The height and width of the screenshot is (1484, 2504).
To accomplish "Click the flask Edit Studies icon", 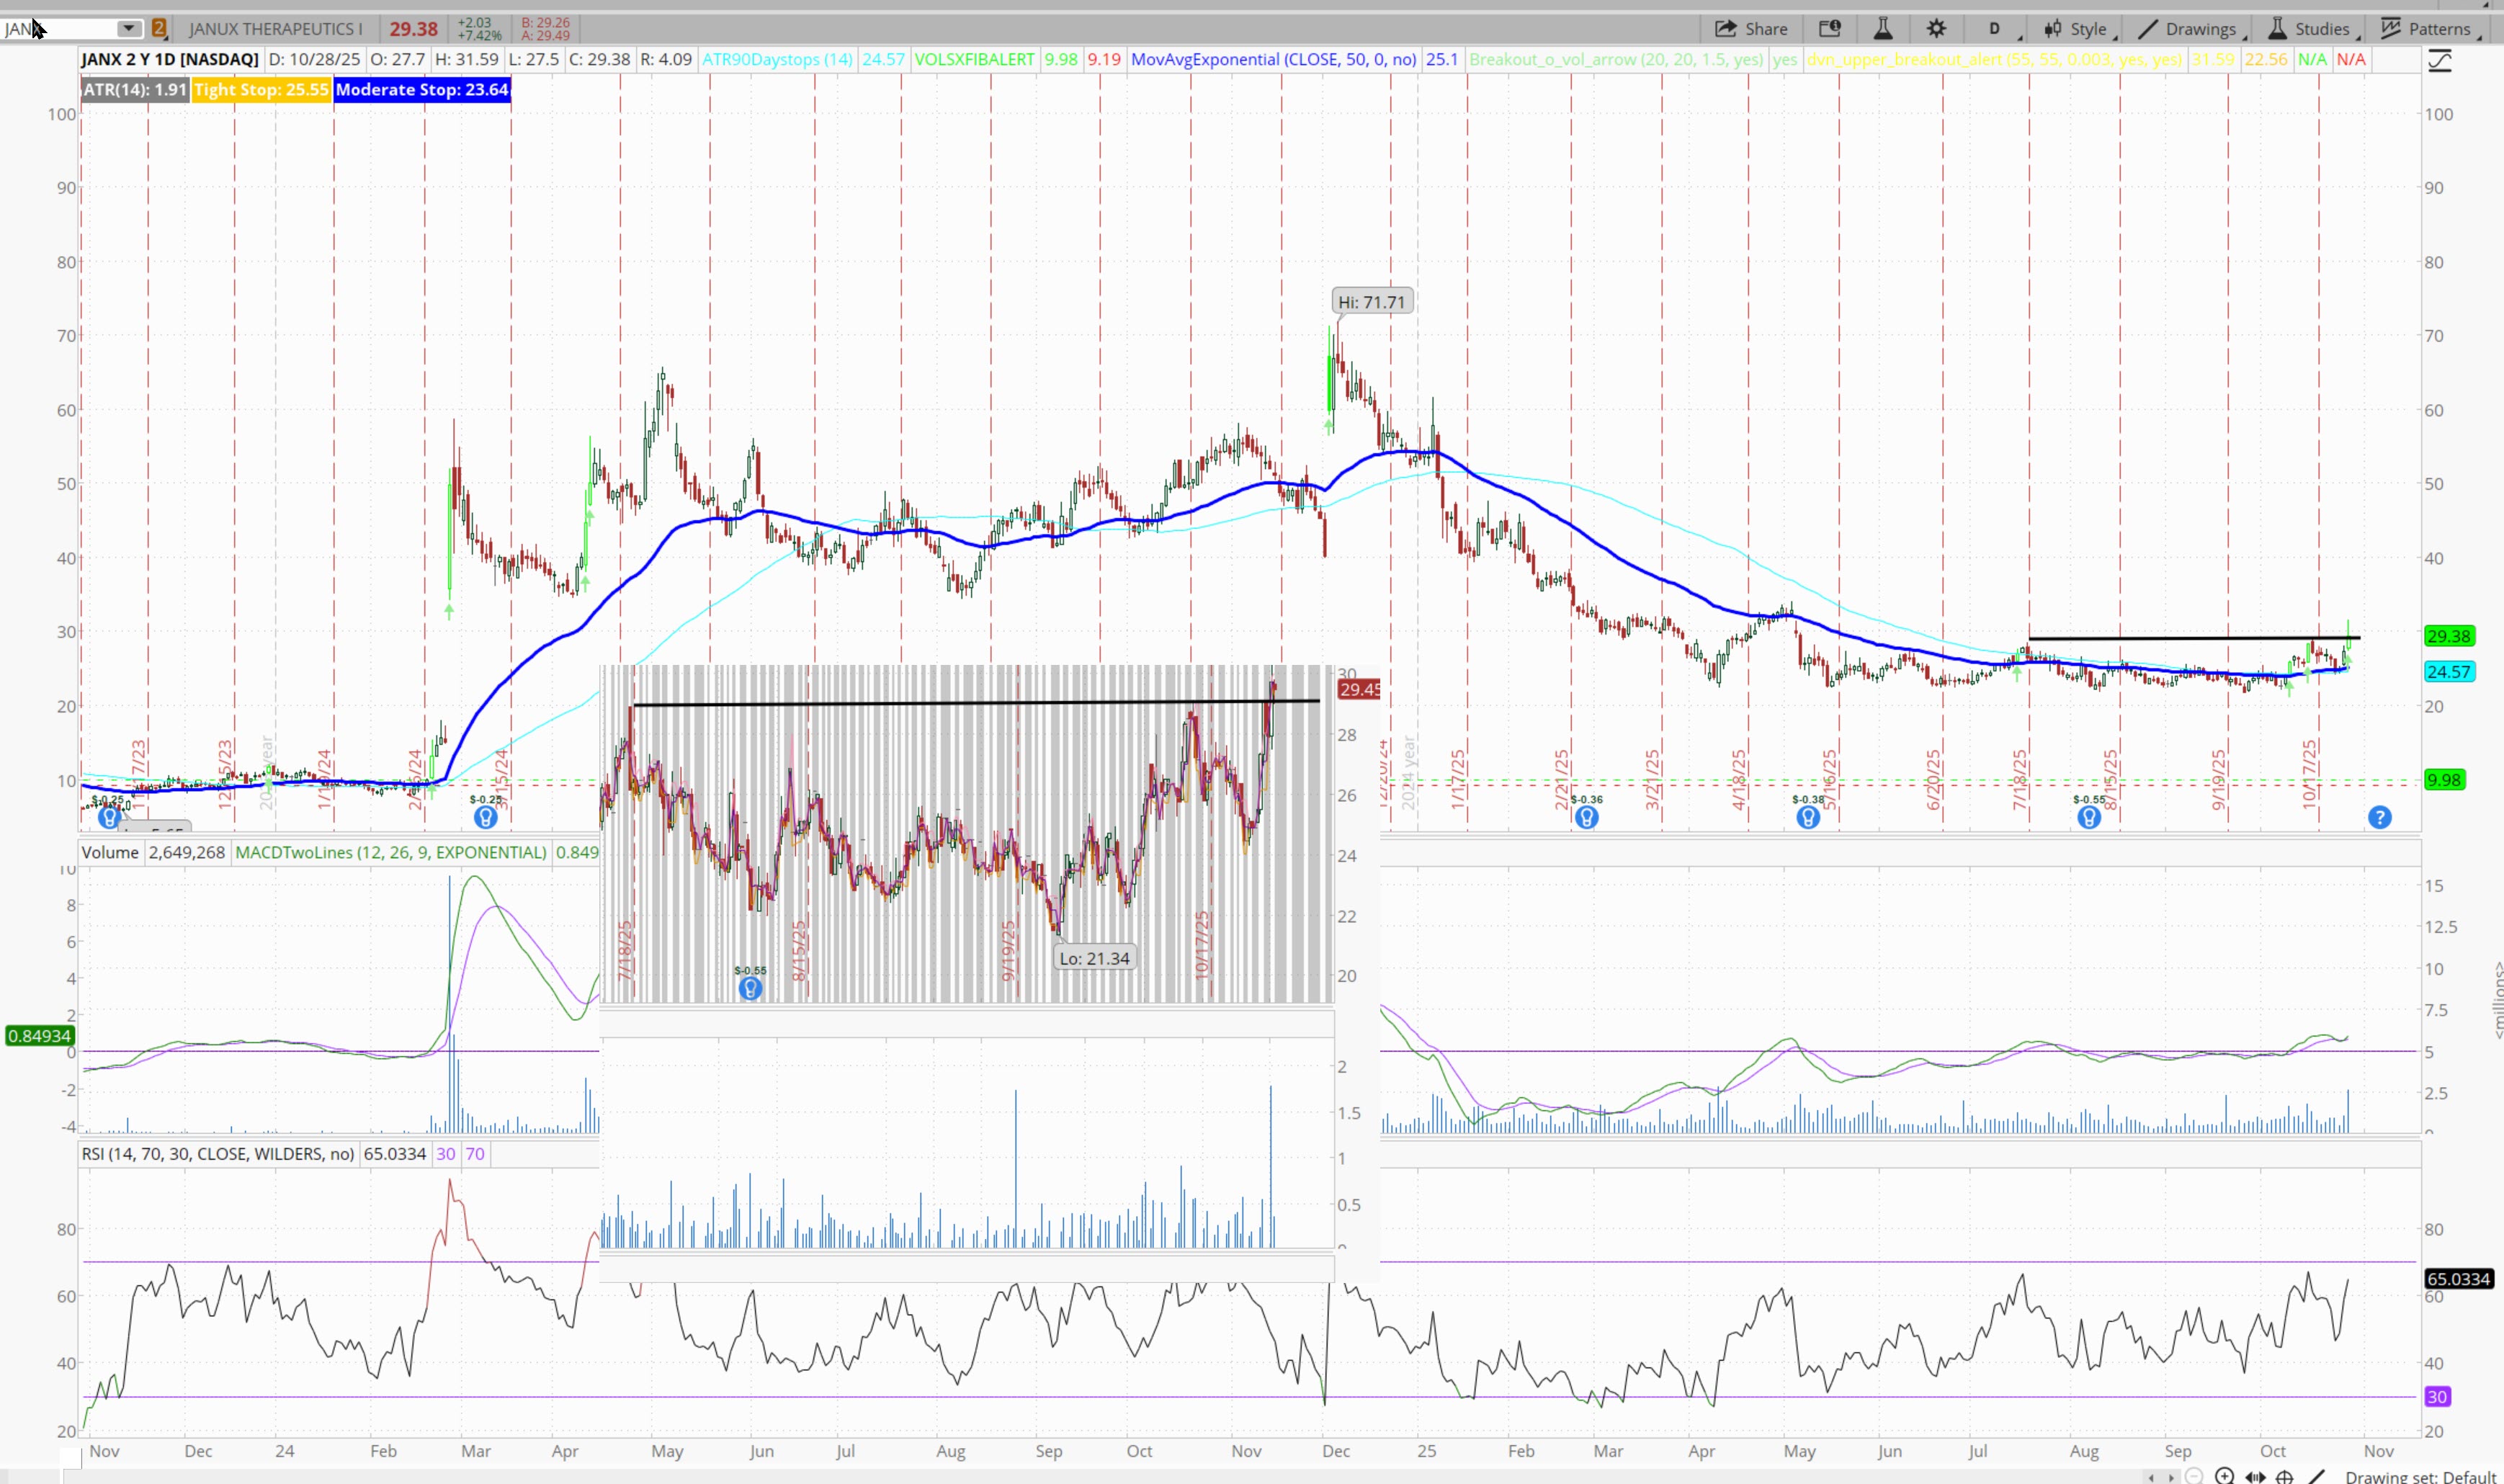I will [x=1882, y=29].
